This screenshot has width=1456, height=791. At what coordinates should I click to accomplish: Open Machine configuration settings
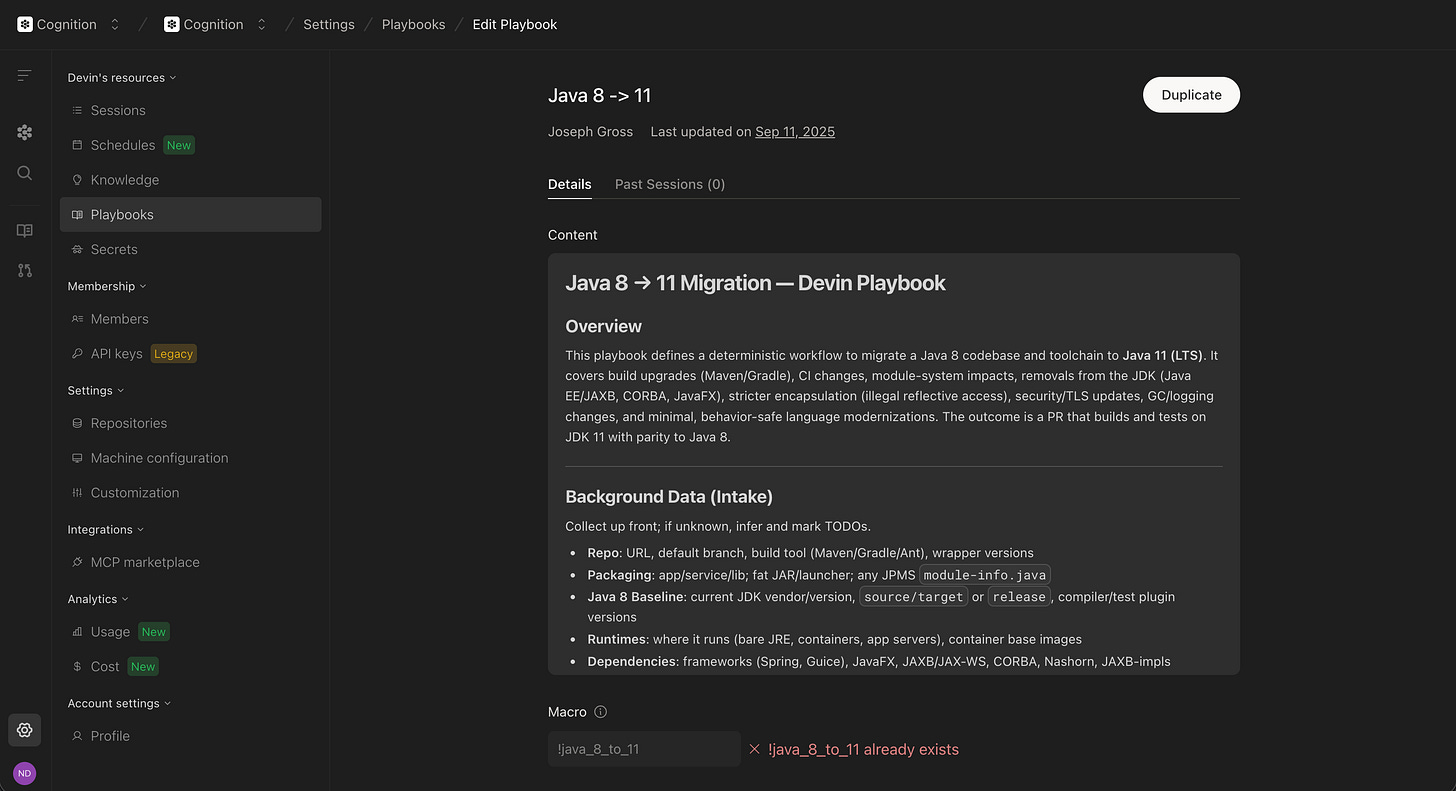point(191,458)
